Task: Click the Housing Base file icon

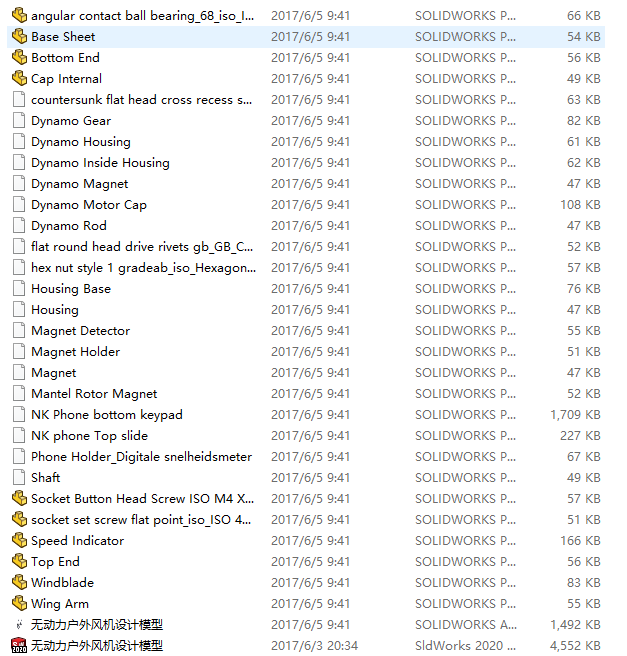Action: point(19,288)
